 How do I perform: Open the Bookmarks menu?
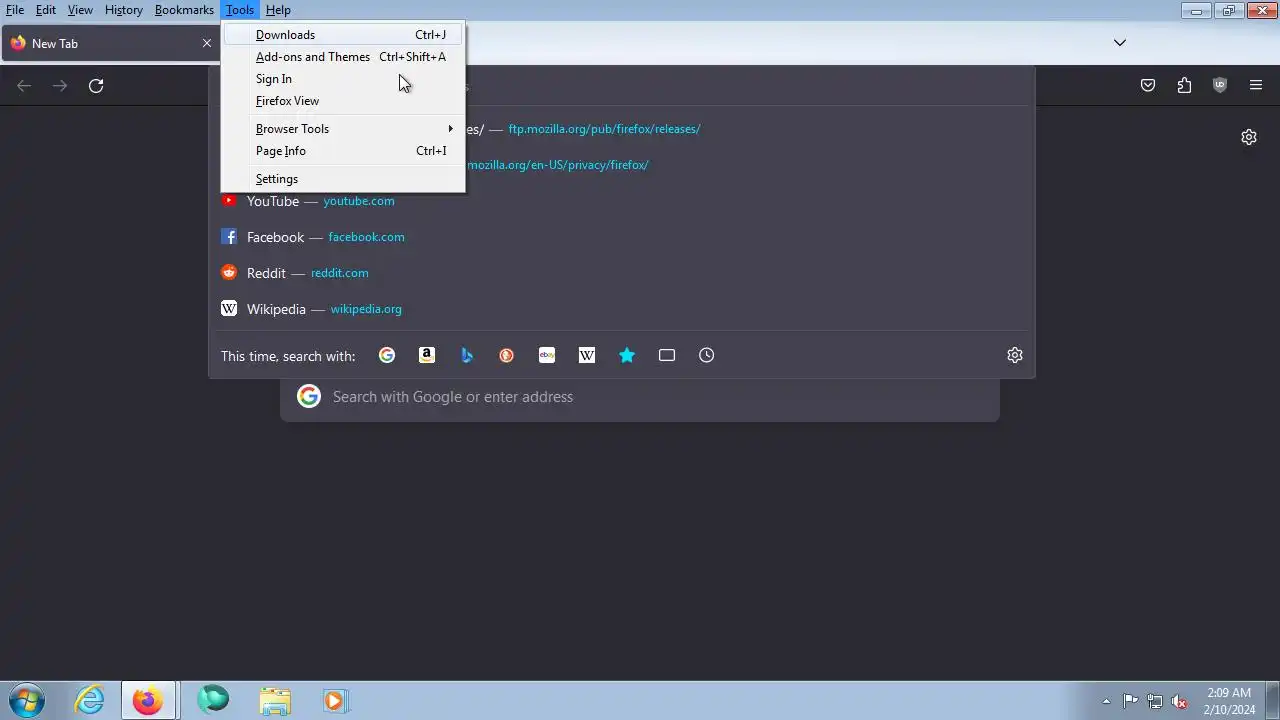pos(184,10)
